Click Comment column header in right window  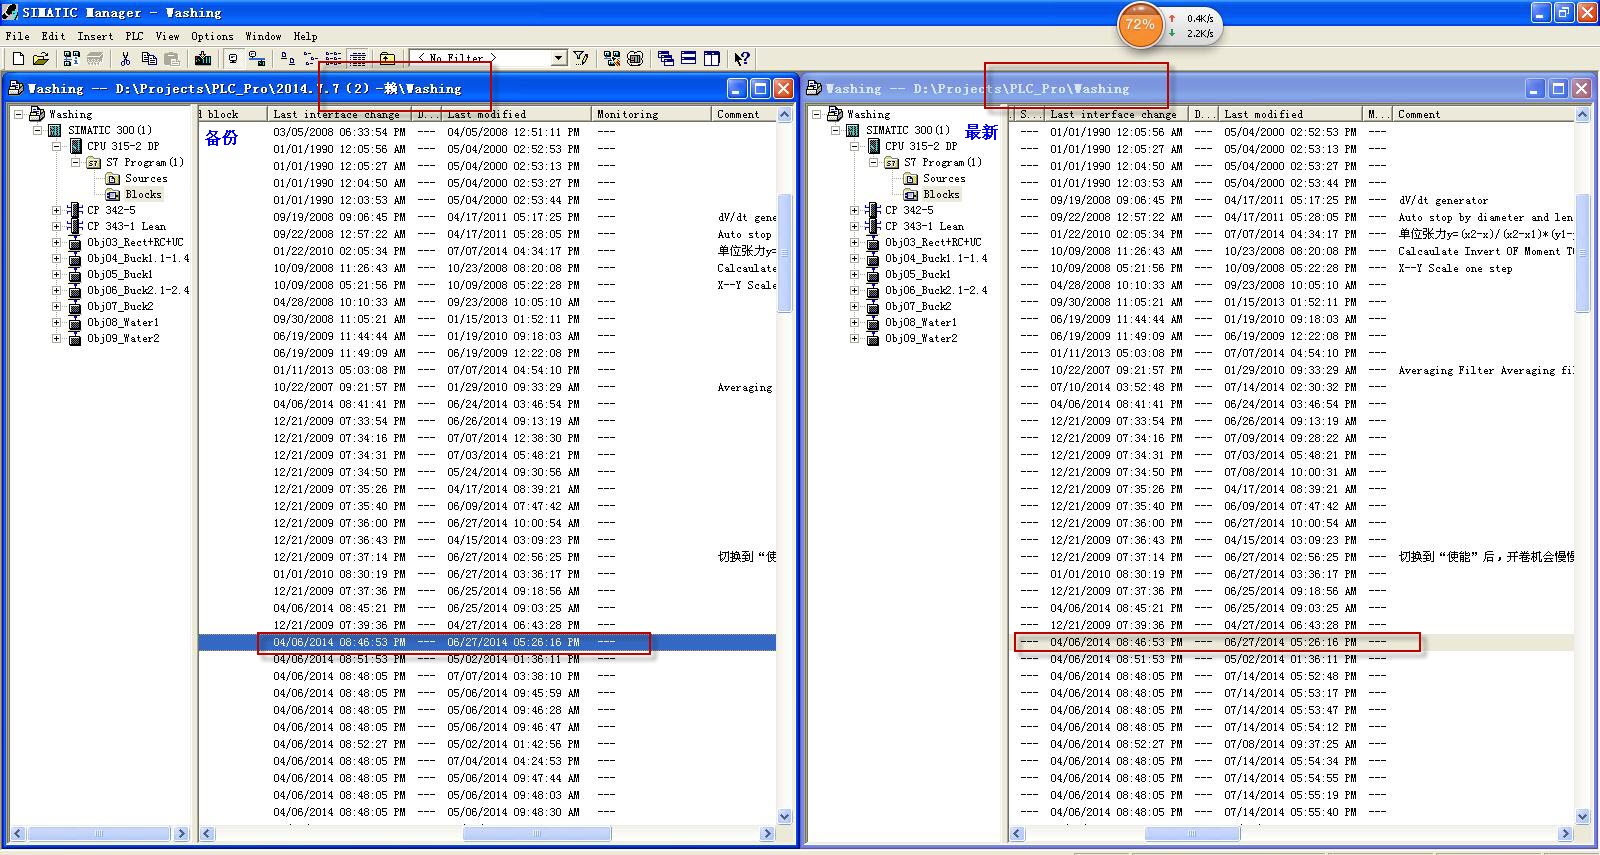coord(1484,114)
